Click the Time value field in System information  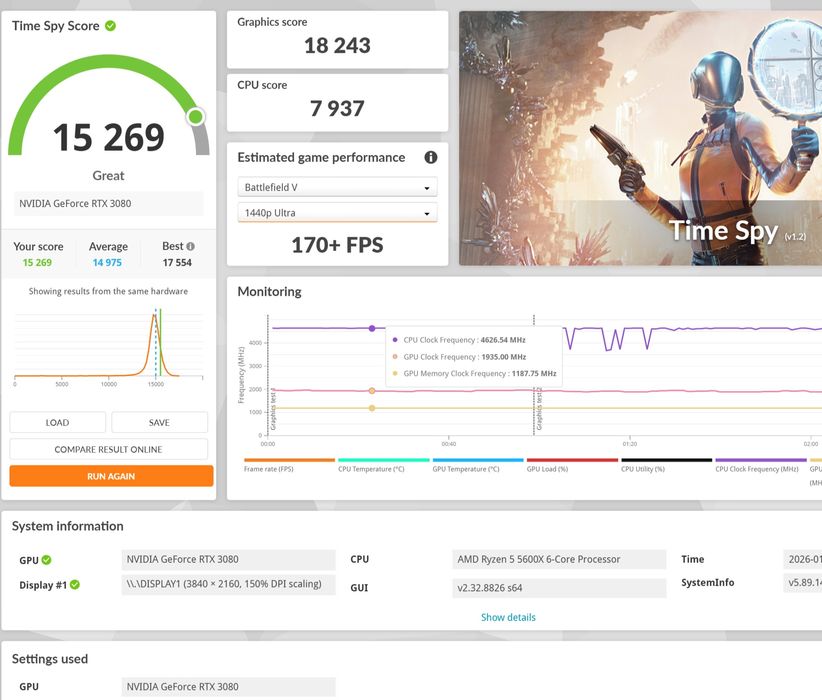802,559
